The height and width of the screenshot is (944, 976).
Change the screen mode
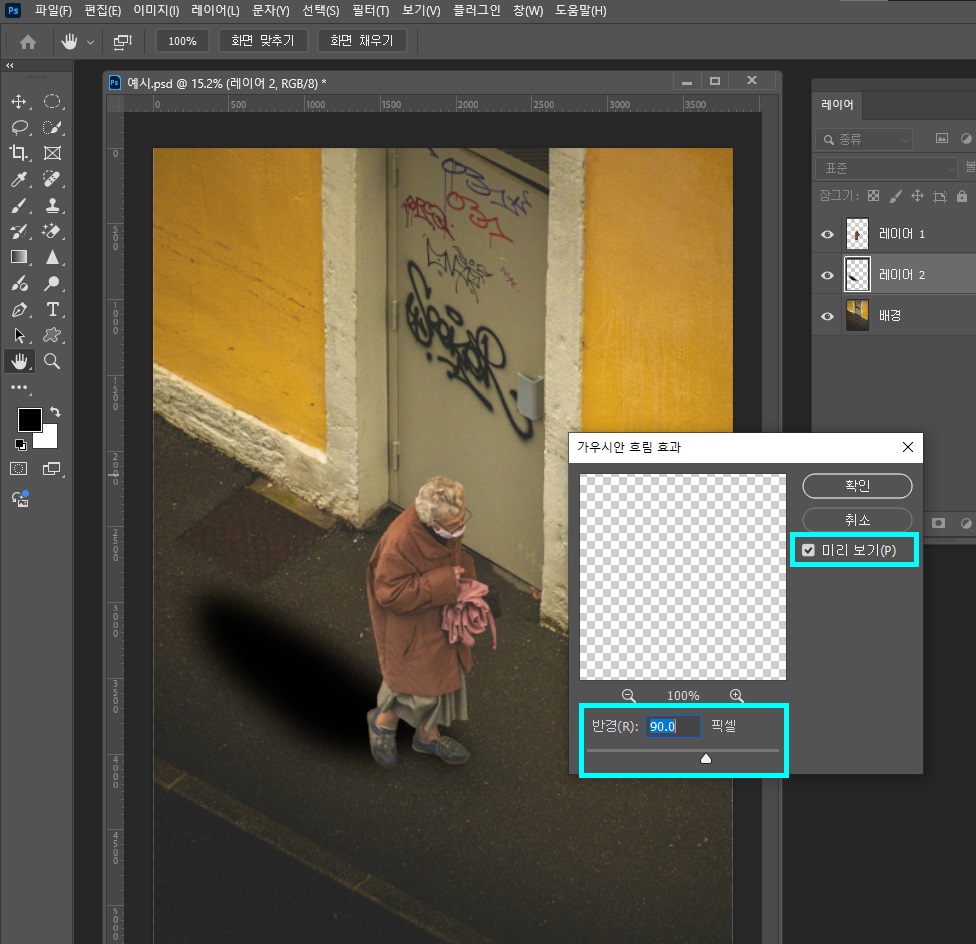[x=52, y=469]
